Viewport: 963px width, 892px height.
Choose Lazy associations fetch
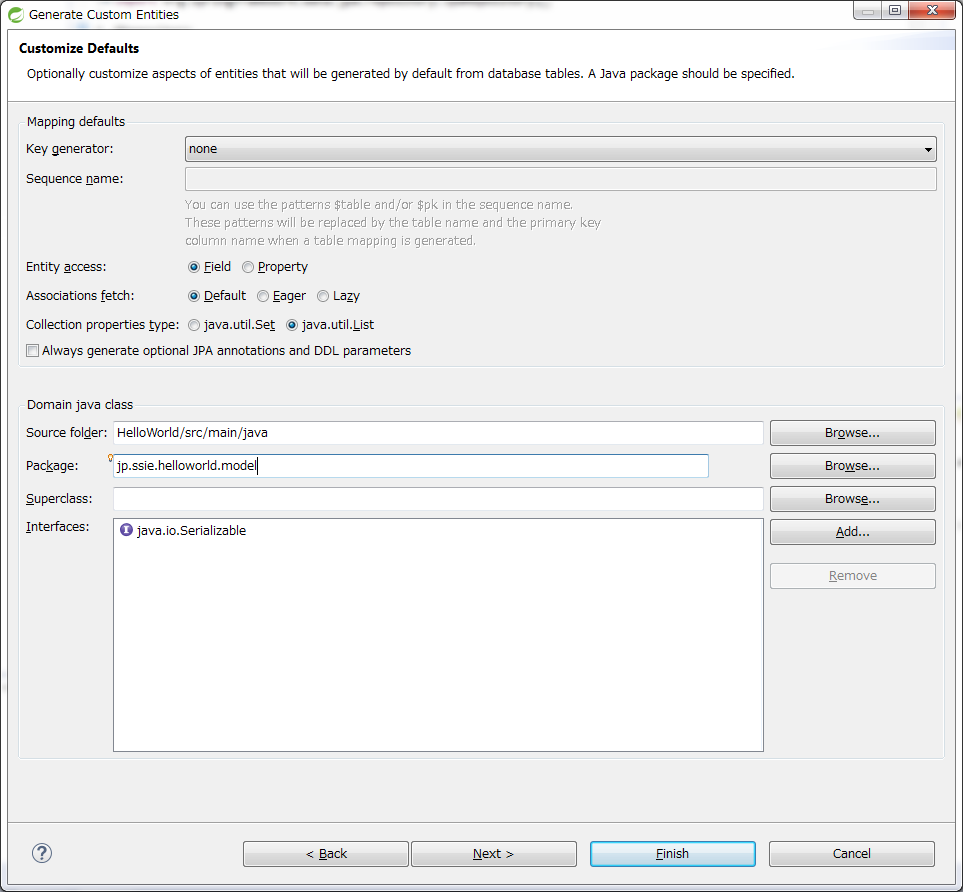pyautogui.click(x=323, y=296)
